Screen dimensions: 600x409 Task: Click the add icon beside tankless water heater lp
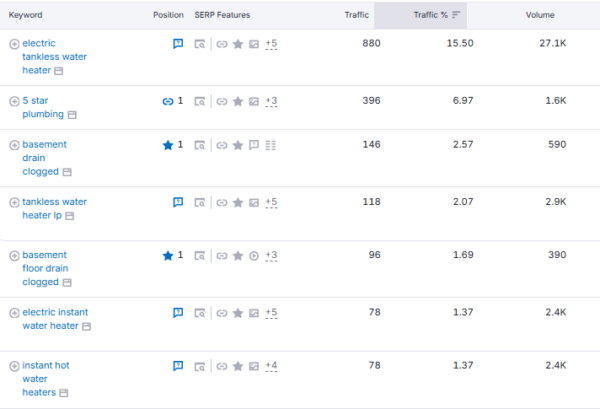tap(14, 202)
